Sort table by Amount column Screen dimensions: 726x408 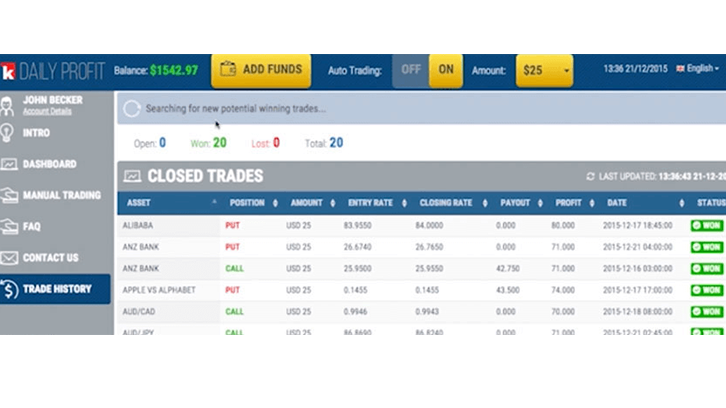[313, 203]
